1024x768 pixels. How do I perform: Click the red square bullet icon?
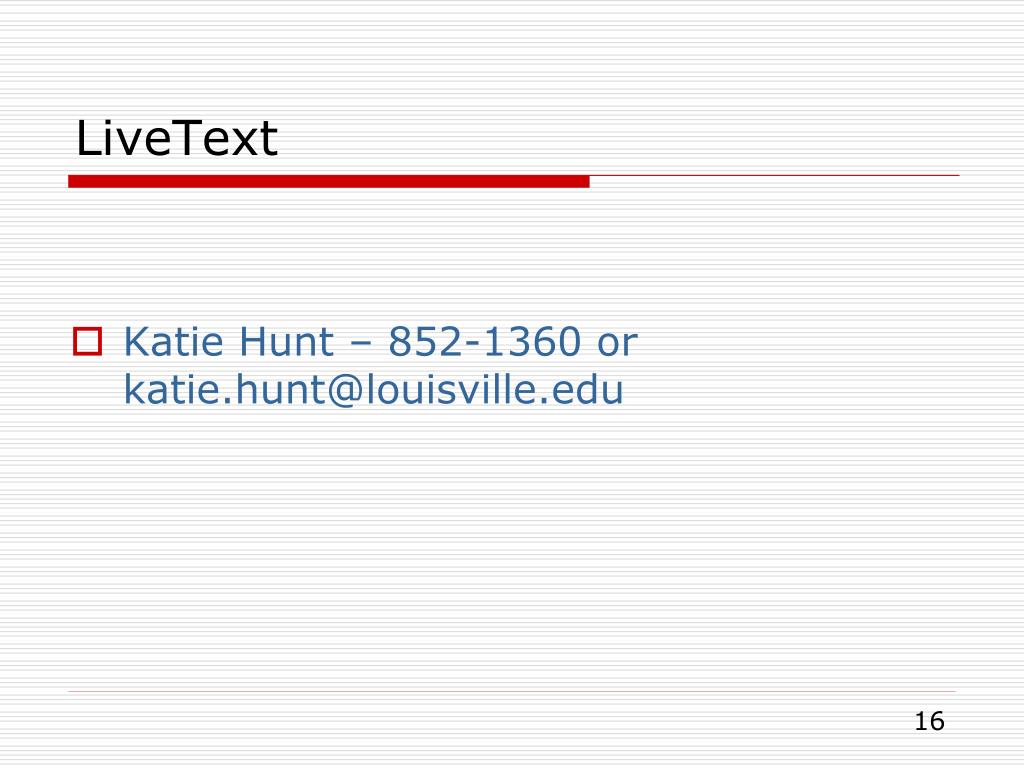click(88, 342)
